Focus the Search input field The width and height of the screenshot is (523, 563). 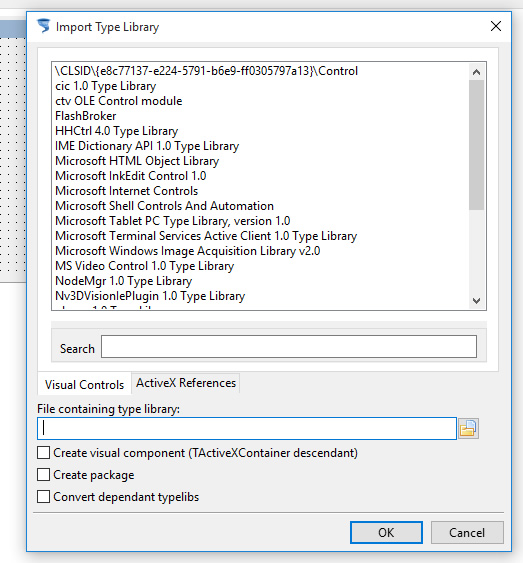pos(289,346)
